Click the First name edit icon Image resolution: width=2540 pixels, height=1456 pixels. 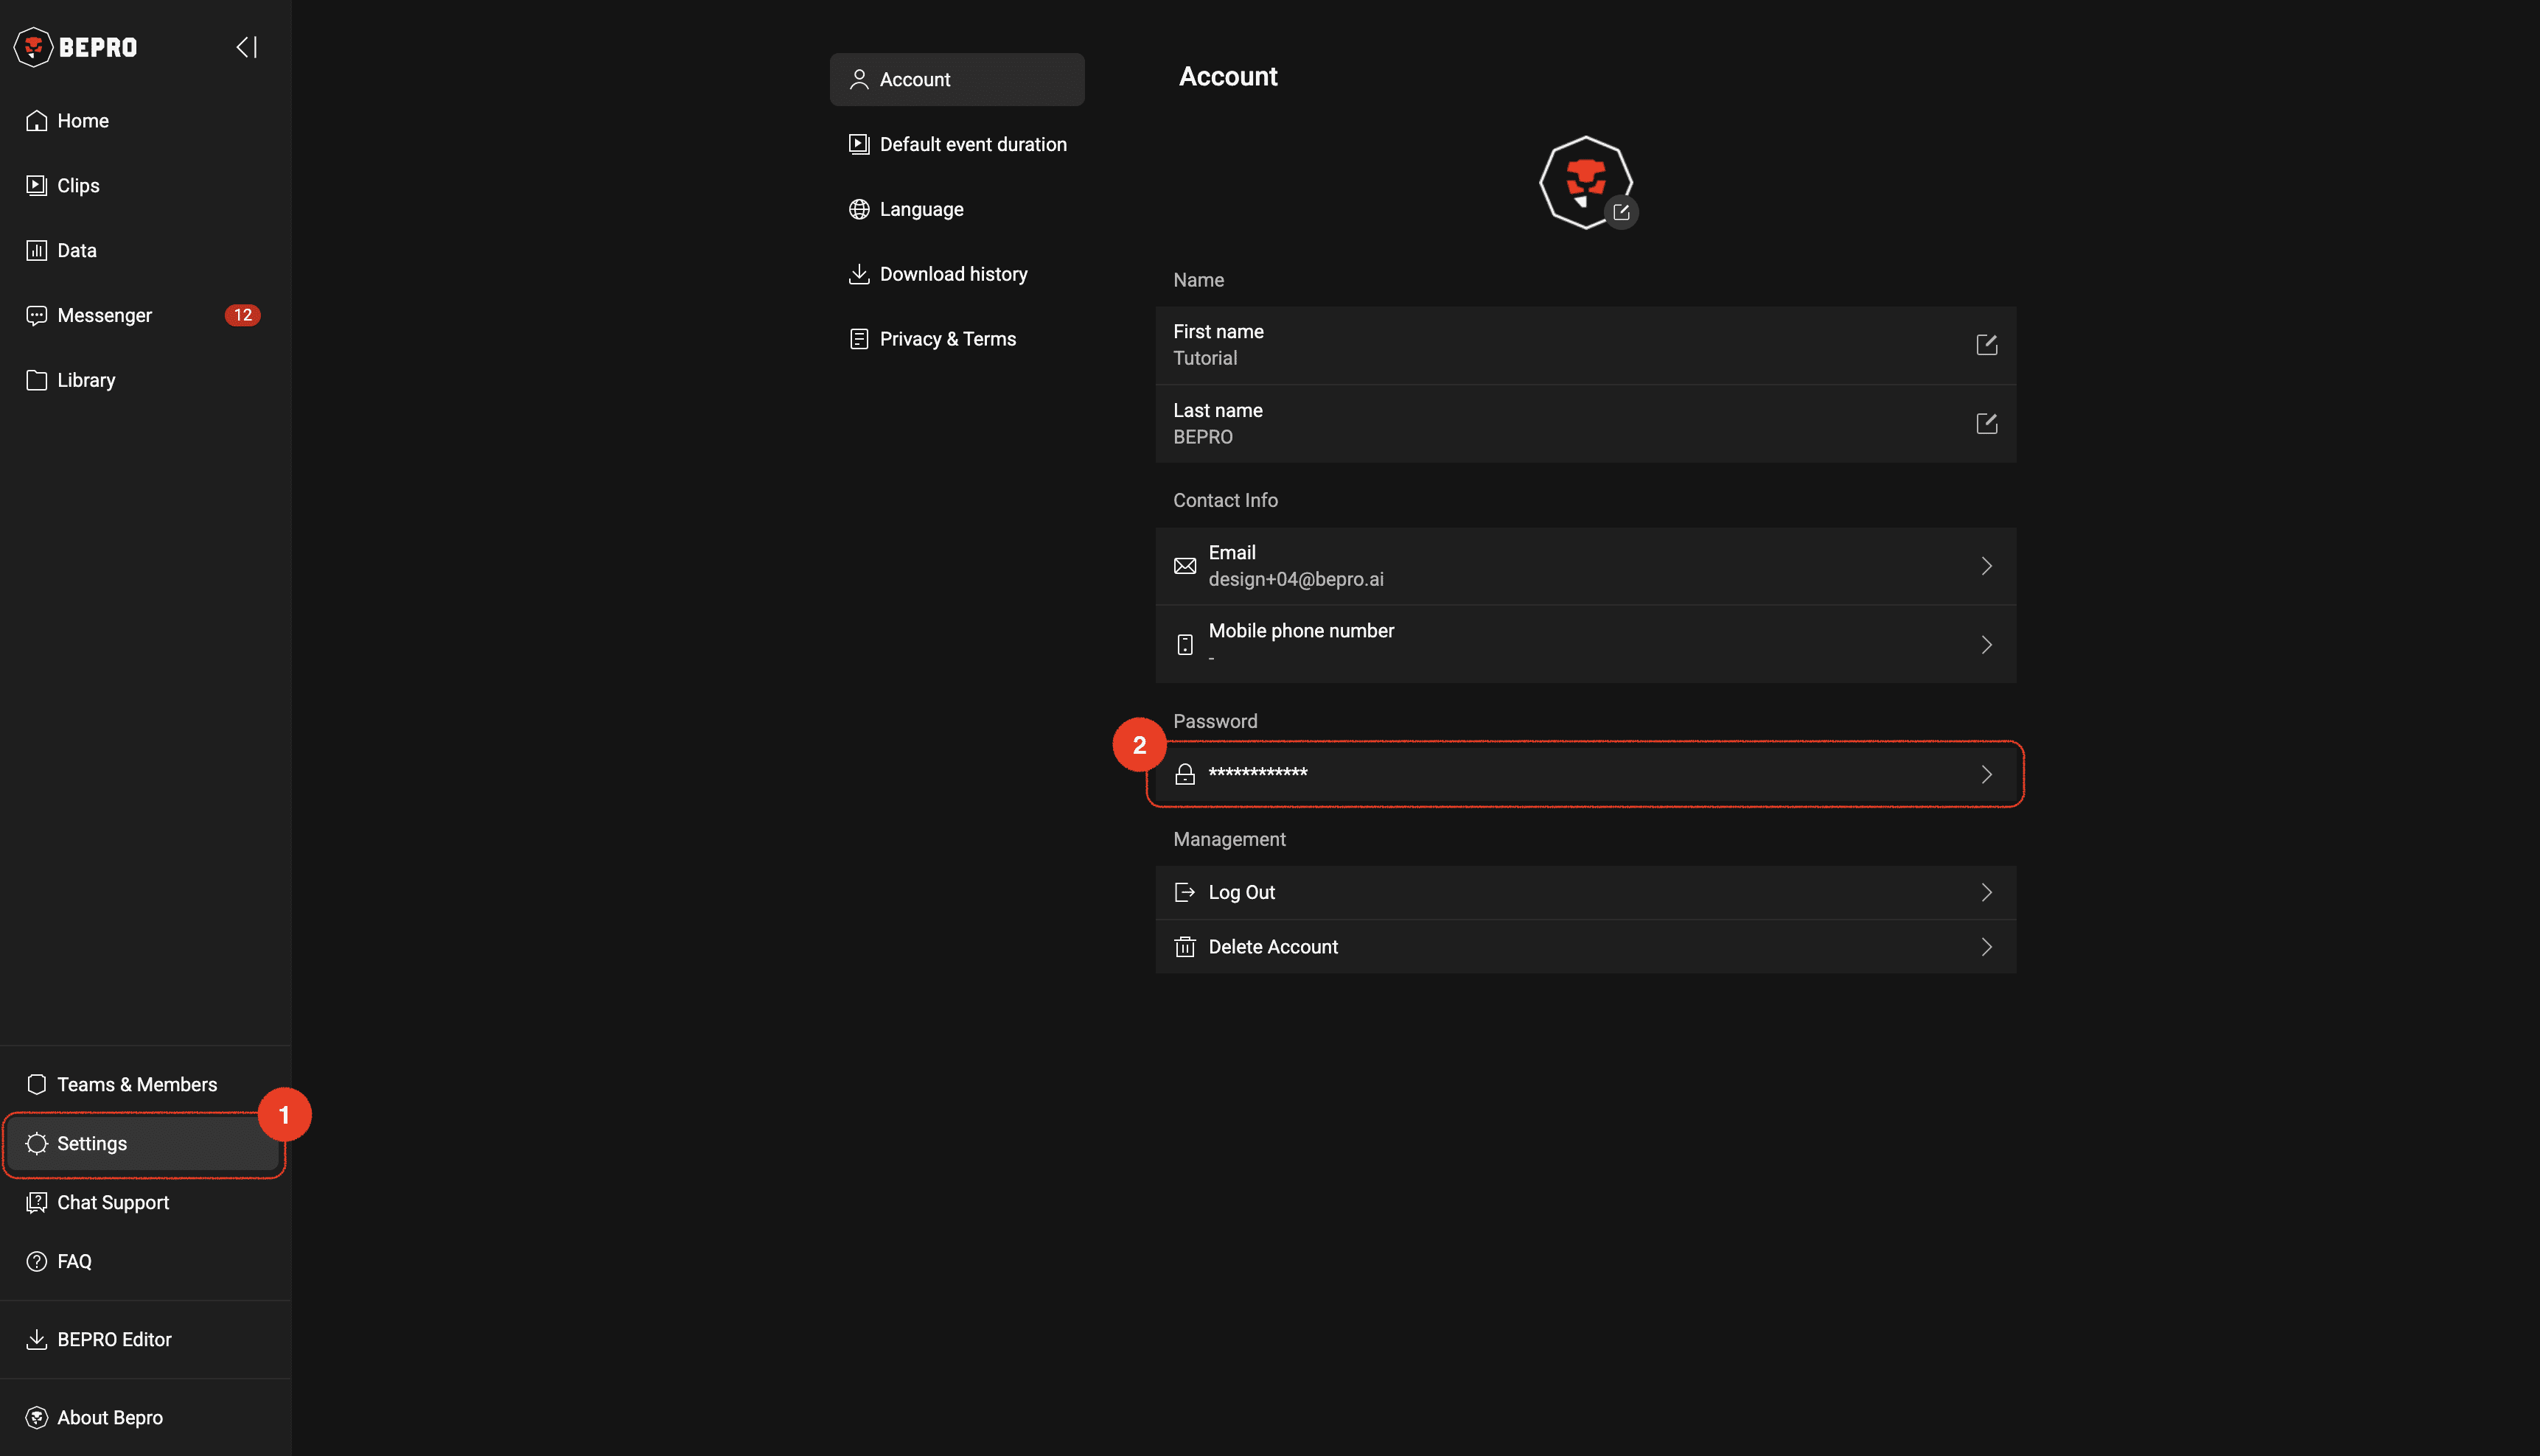click(x=1986, y=345)
